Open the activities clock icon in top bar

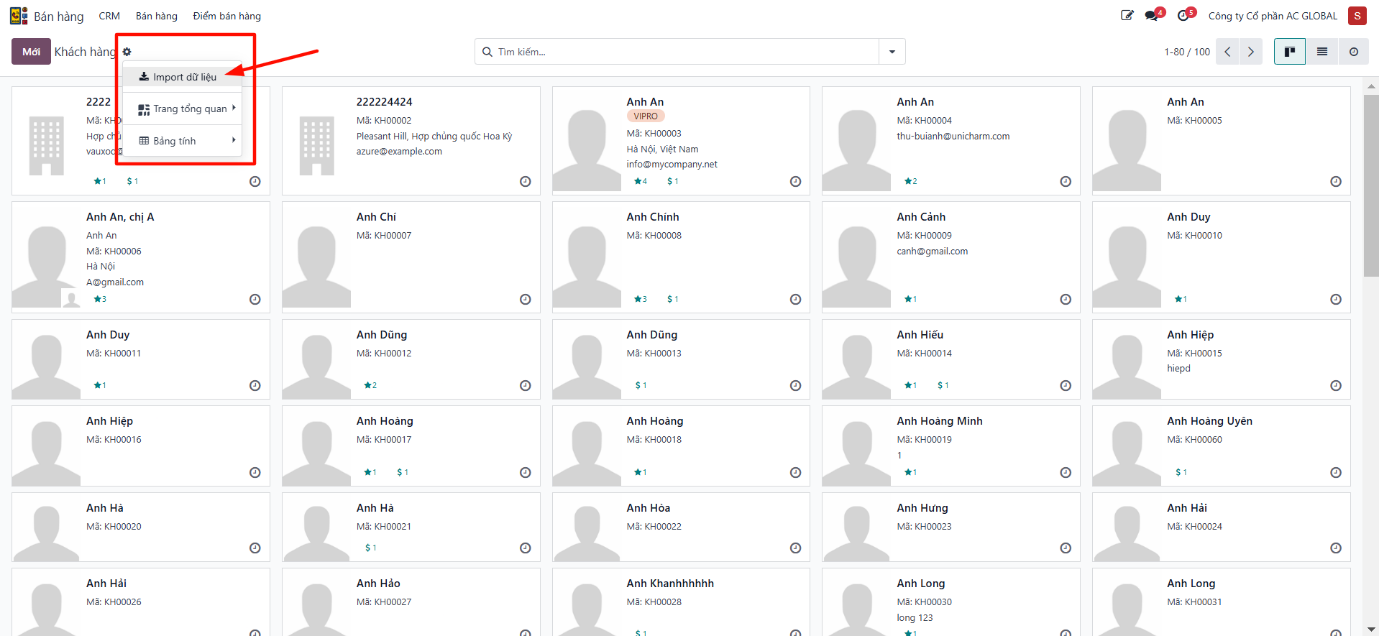pyautogui.click(x=1185, y=15)
